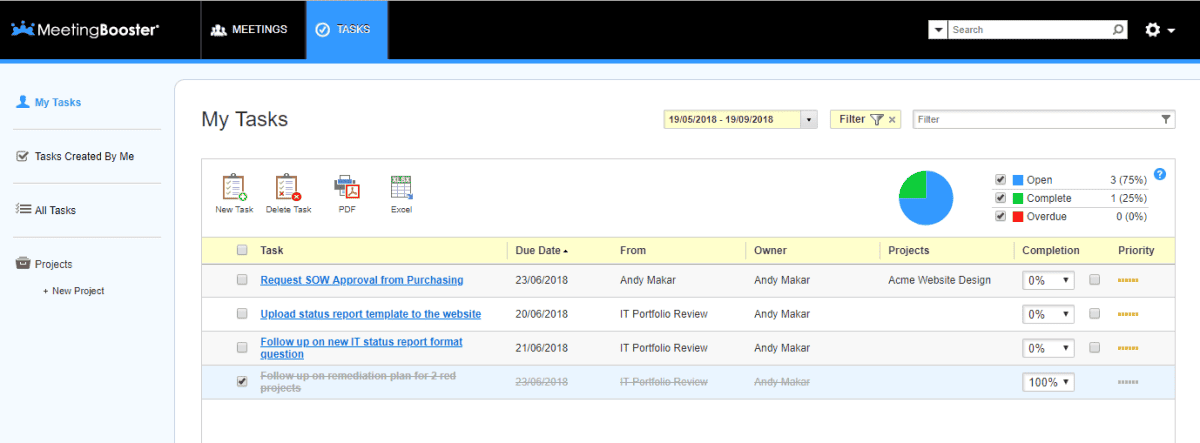The width and height of the screenshot is (1200, 443).
Task: Toggle the select-all tasks header checkbox
Action: 242,250
